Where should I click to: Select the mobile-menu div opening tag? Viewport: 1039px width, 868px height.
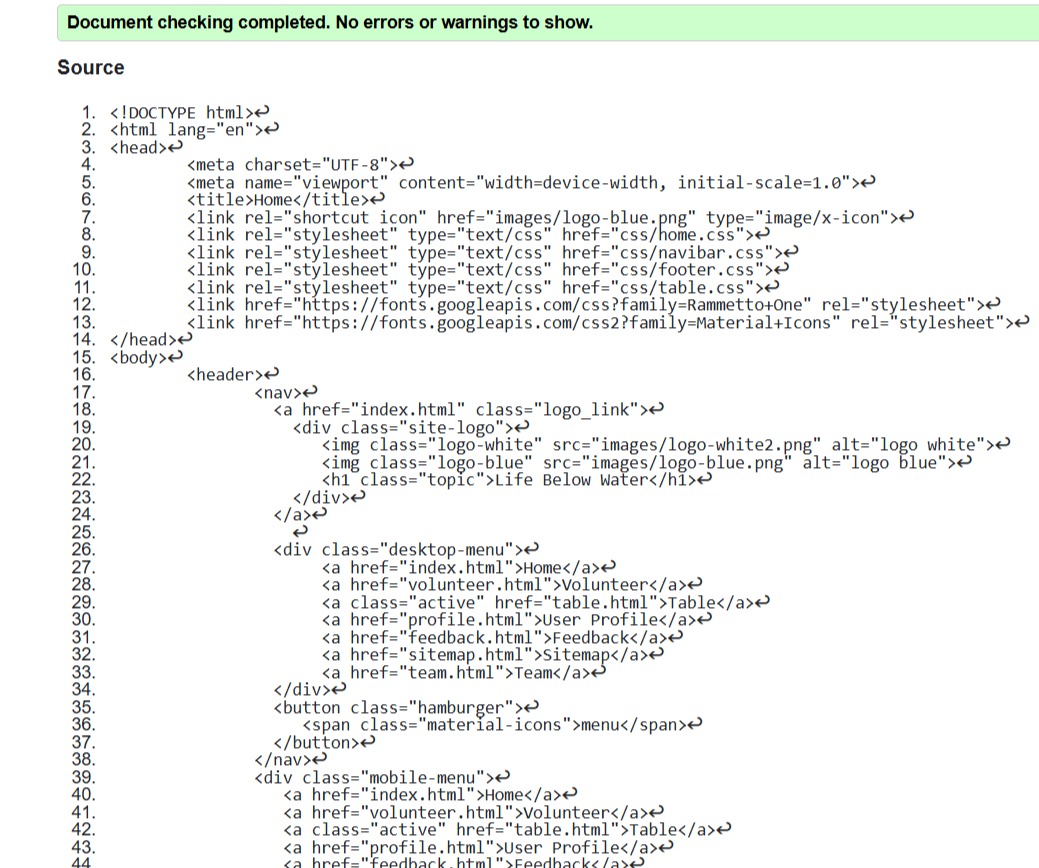point(376,777)
